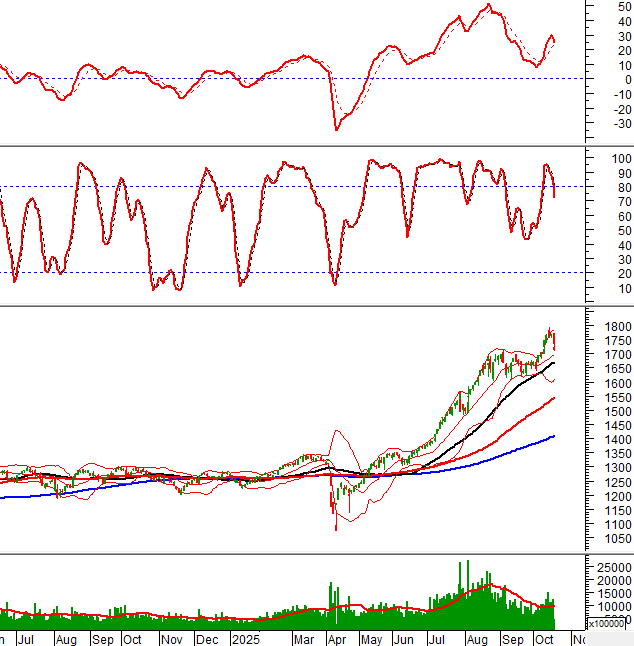Select the Mar month label on time axis

tap(305, 637)
